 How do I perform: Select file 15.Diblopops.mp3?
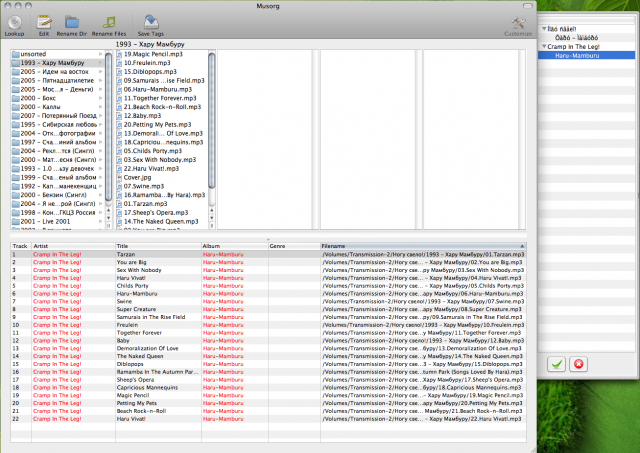coord(162,72)
